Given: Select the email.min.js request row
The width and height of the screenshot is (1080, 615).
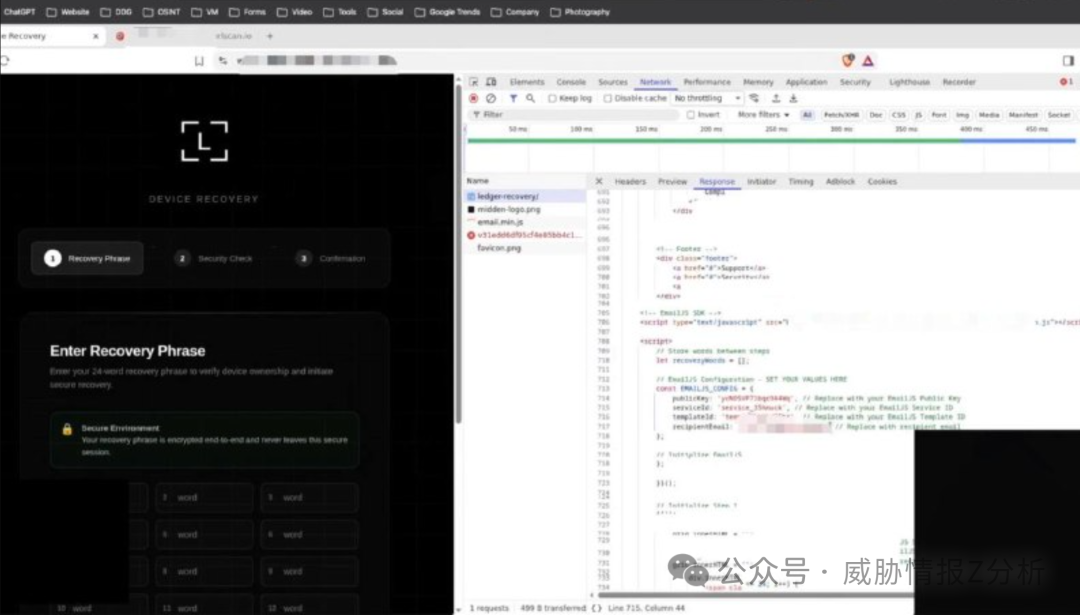Looking at the screenshot, I should (x=525, y=222).
